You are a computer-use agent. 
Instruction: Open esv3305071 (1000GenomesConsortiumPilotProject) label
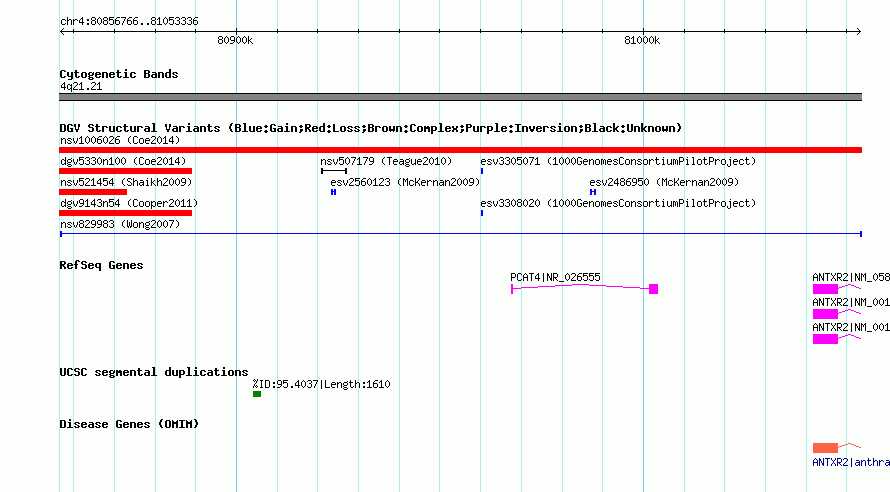click(x=618, y=161)
